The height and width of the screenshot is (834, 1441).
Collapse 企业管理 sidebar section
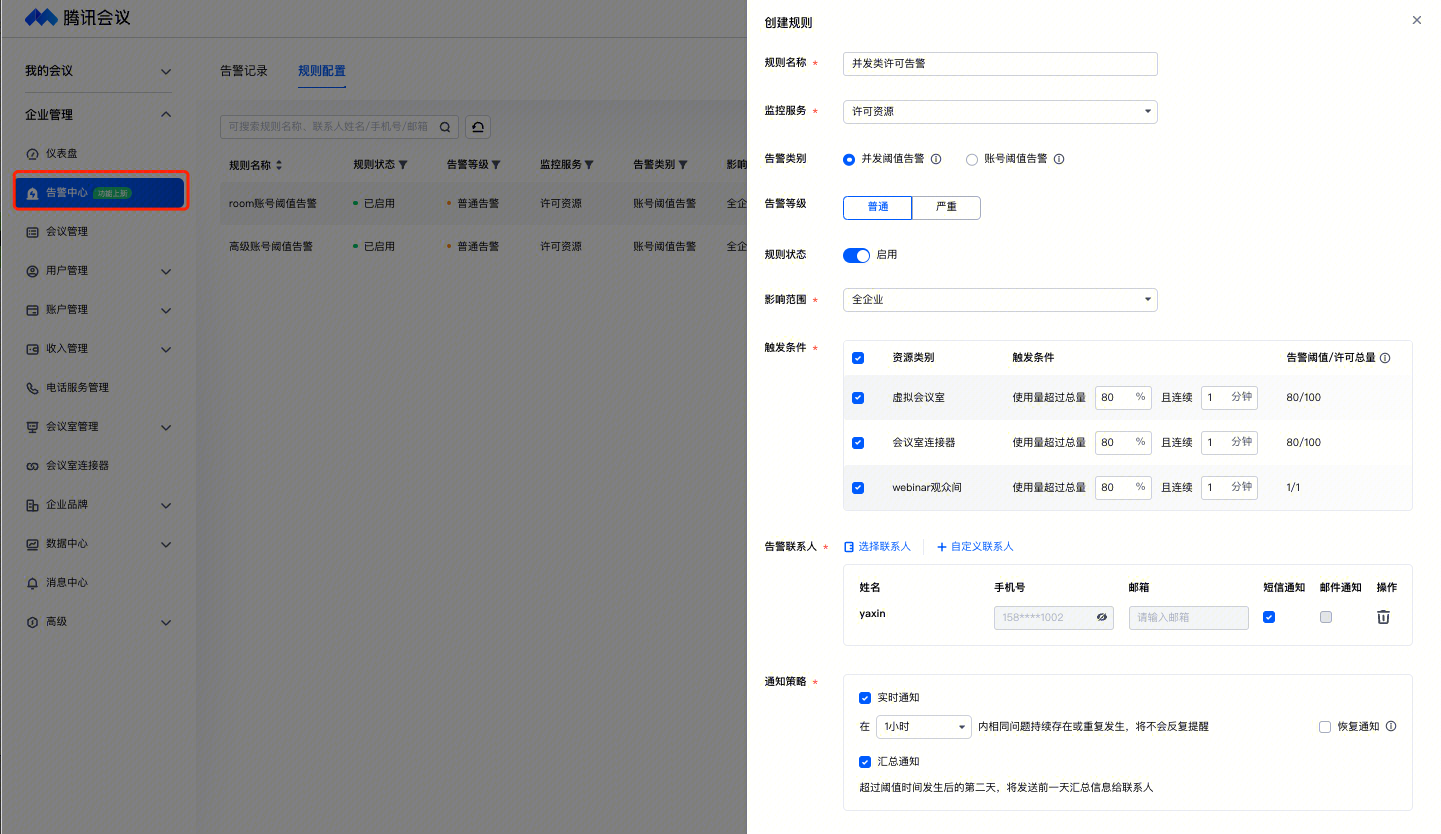point(166,115)
